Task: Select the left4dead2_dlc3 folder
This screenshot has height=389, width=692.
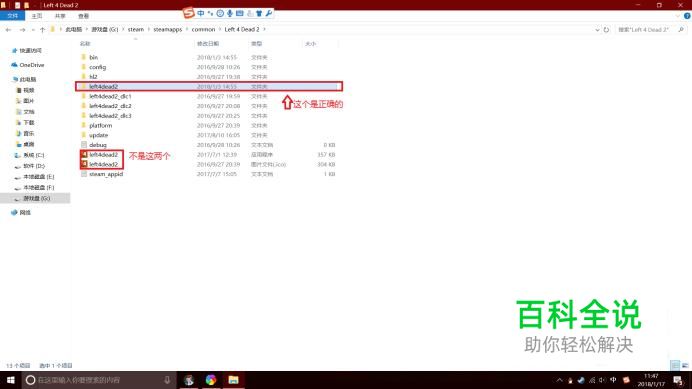Action: coord(110,116)
